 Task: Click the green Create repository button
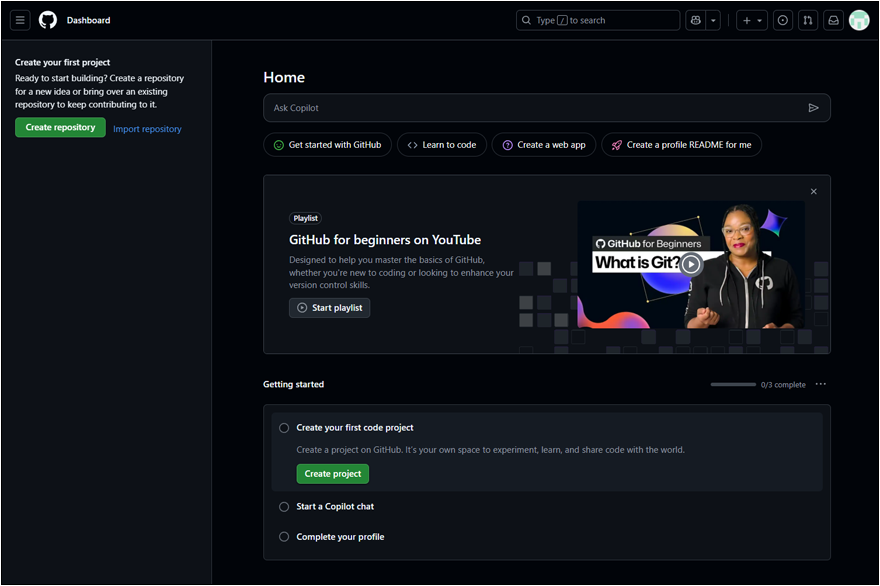coord(60,128)
